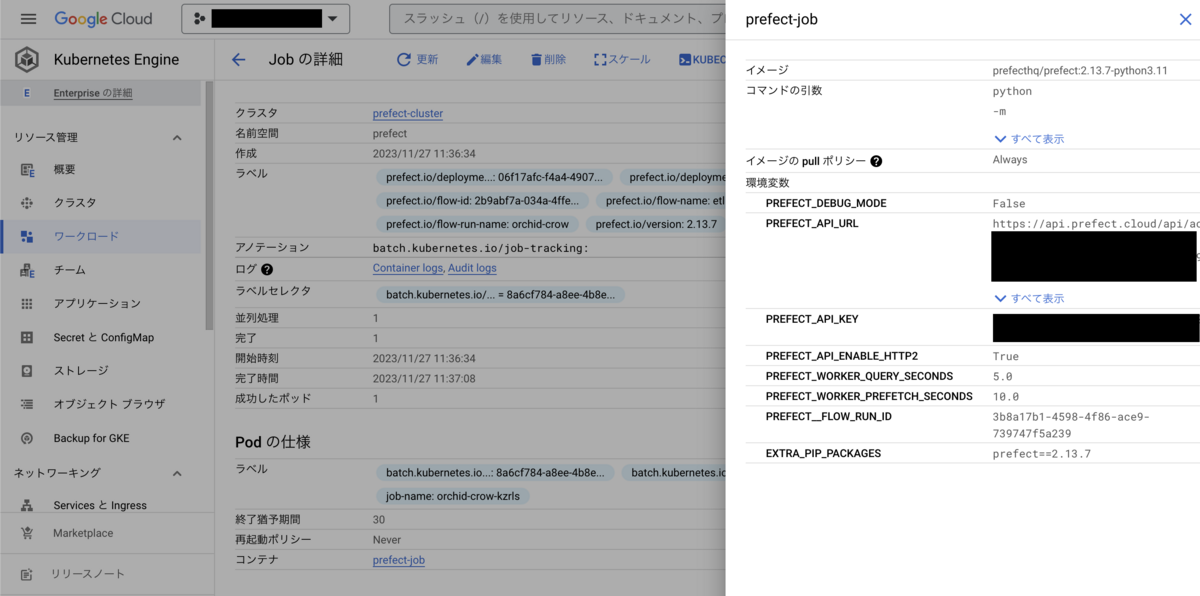Click the Secret と ConfigMap icon
This screenshot has height=596, width=1200.
click(27, 337)
